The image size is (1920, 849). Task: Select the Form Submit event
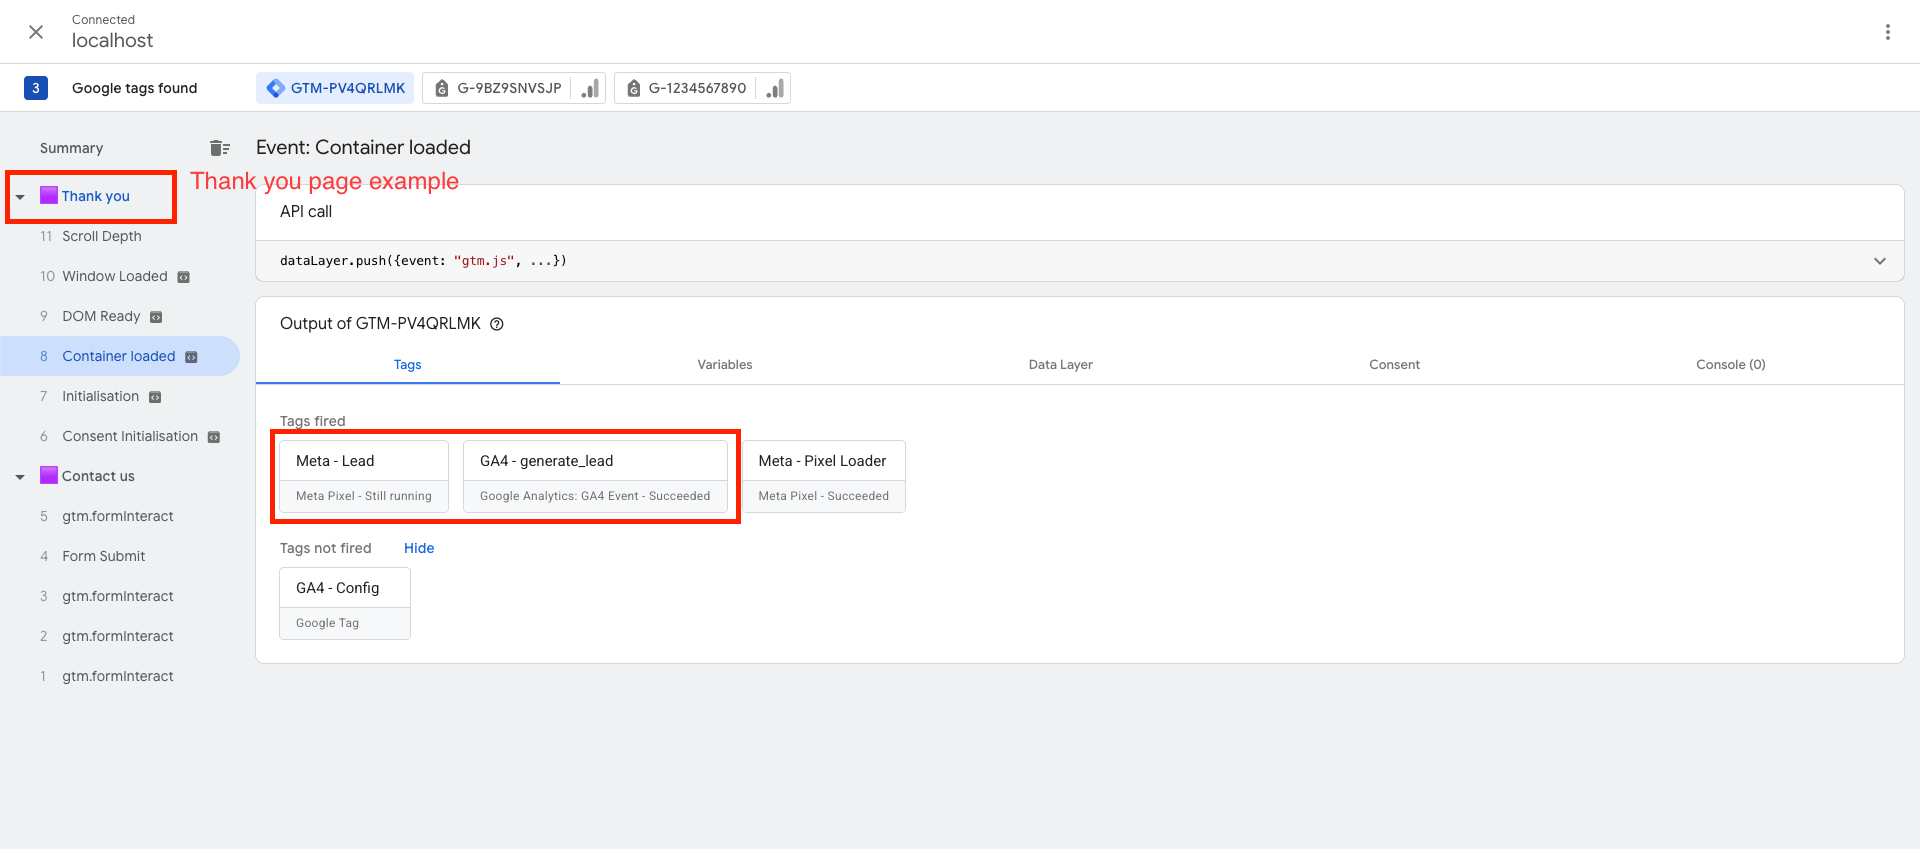pos(104,556)
